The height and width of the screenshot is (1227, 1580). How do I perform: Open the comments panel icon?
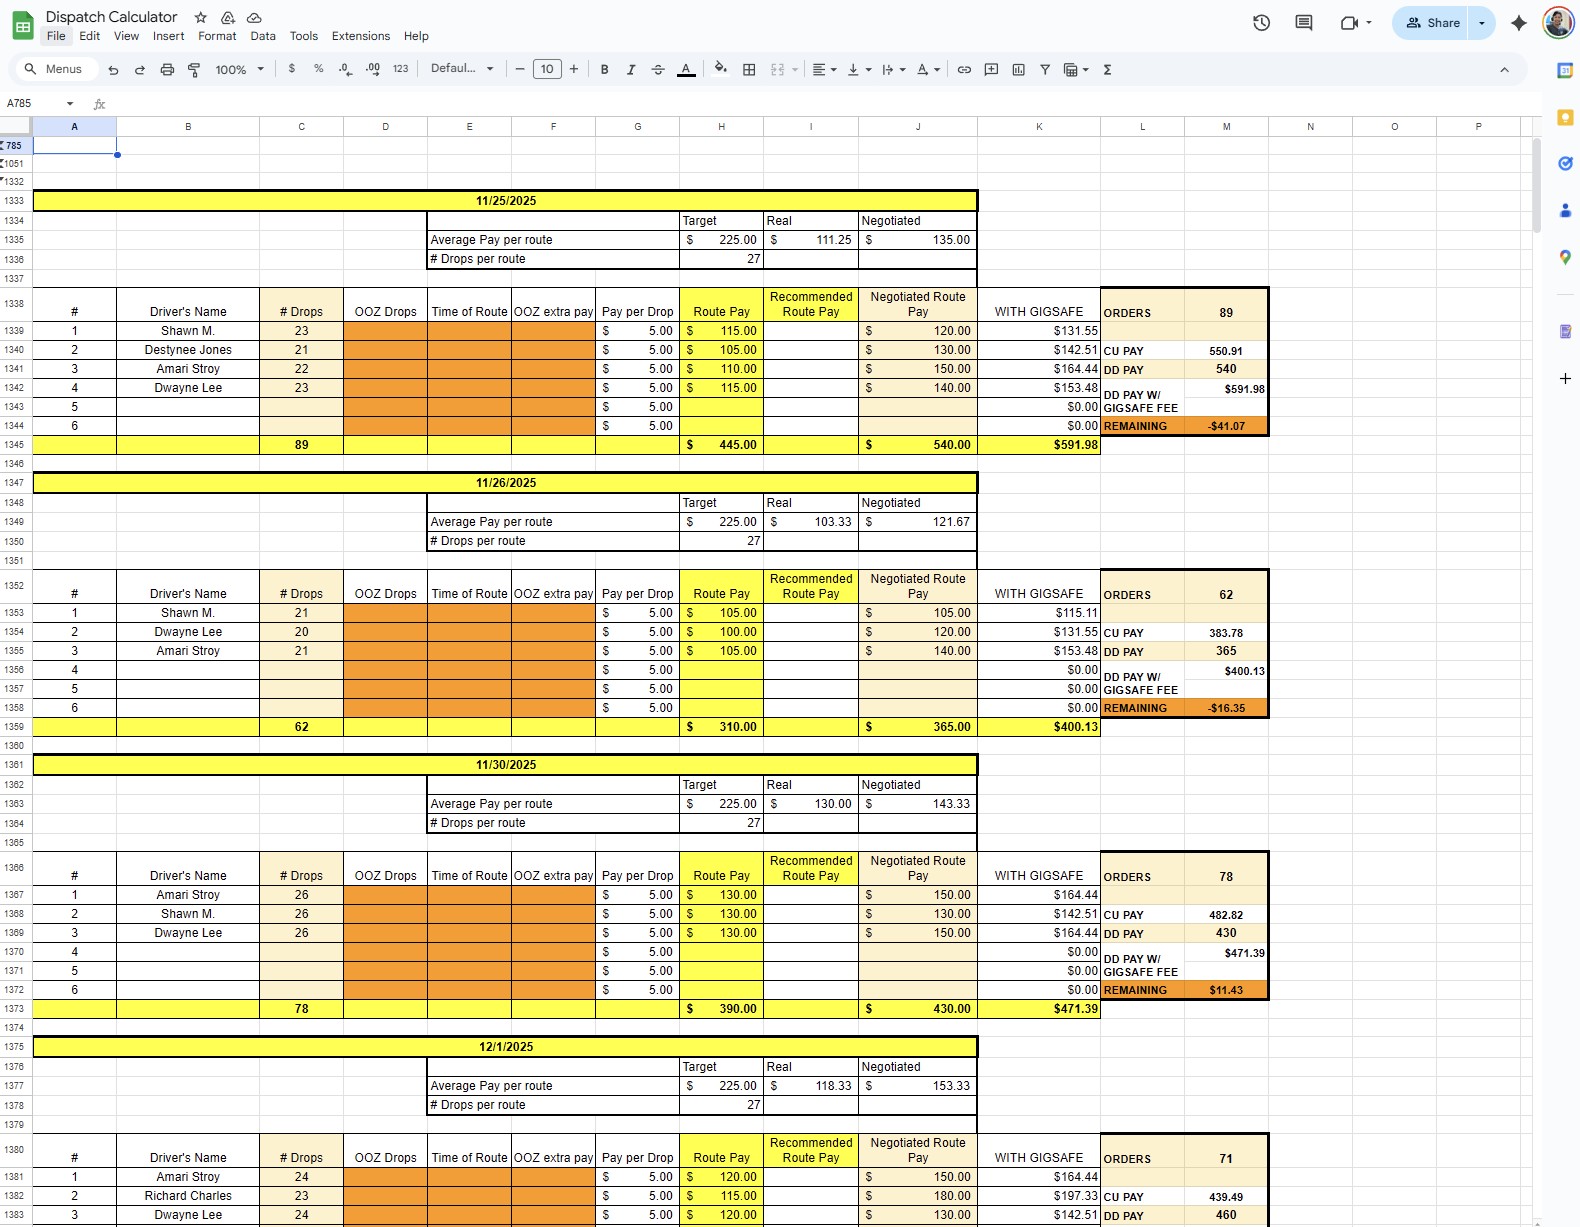[1303, 23]
